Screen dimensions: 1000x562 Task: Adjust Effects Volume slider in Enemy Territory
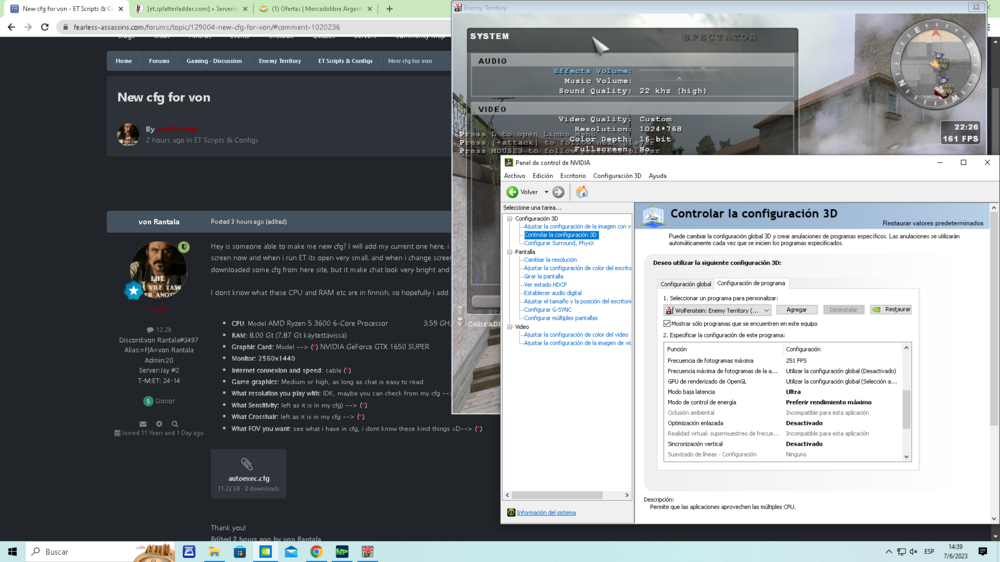point(679,70)
